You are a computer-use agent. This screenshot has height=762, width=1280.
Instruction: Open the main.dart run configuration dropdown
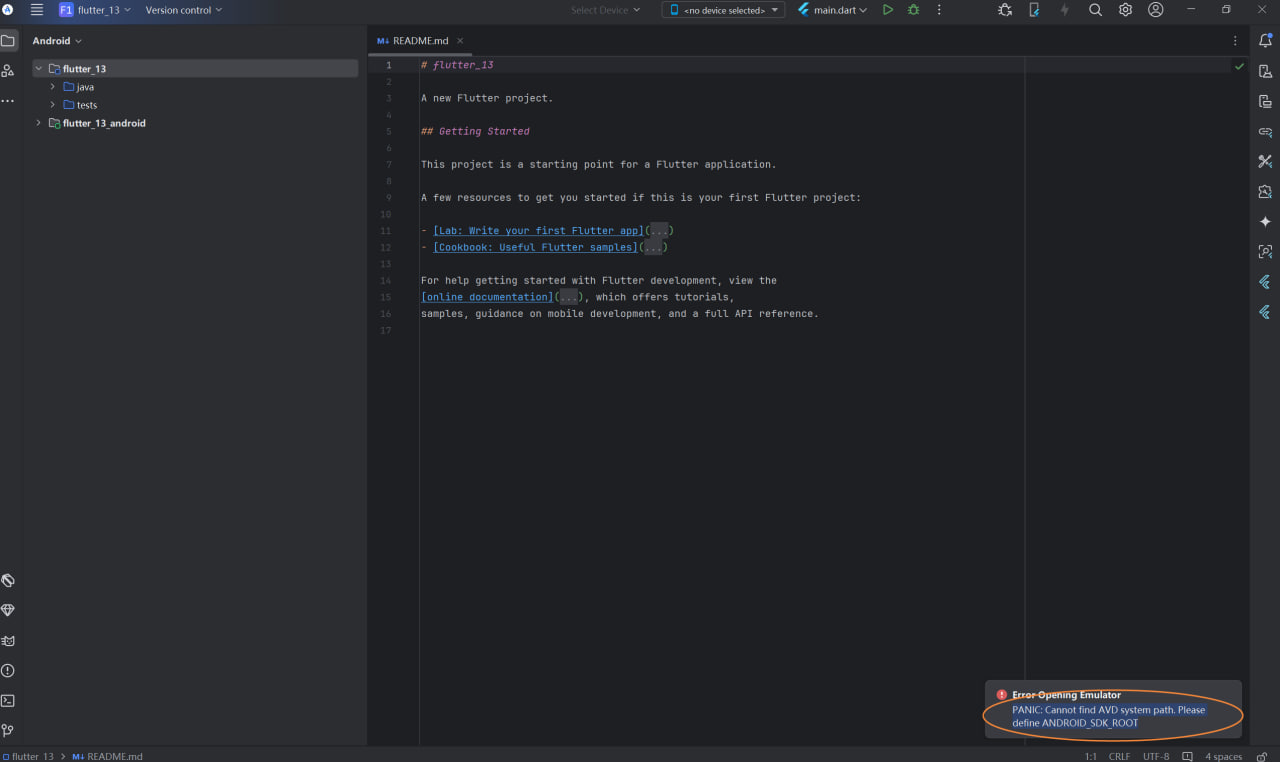click(x=832, y=10)
